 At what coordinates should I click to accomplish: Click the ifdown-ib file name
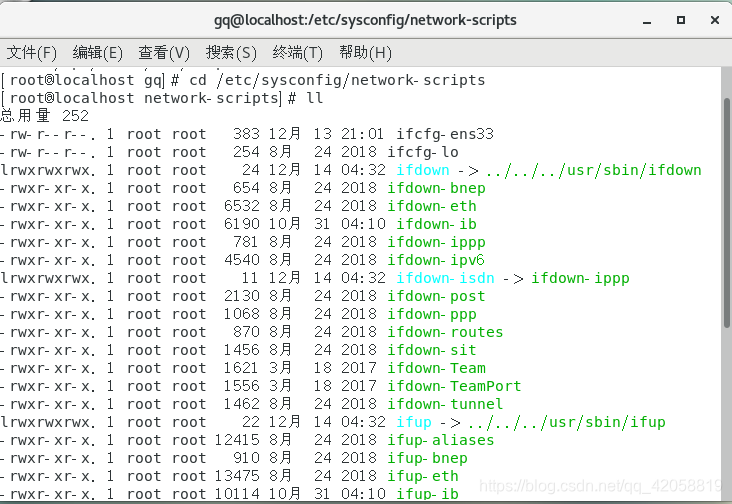click(x=436, y=224)
